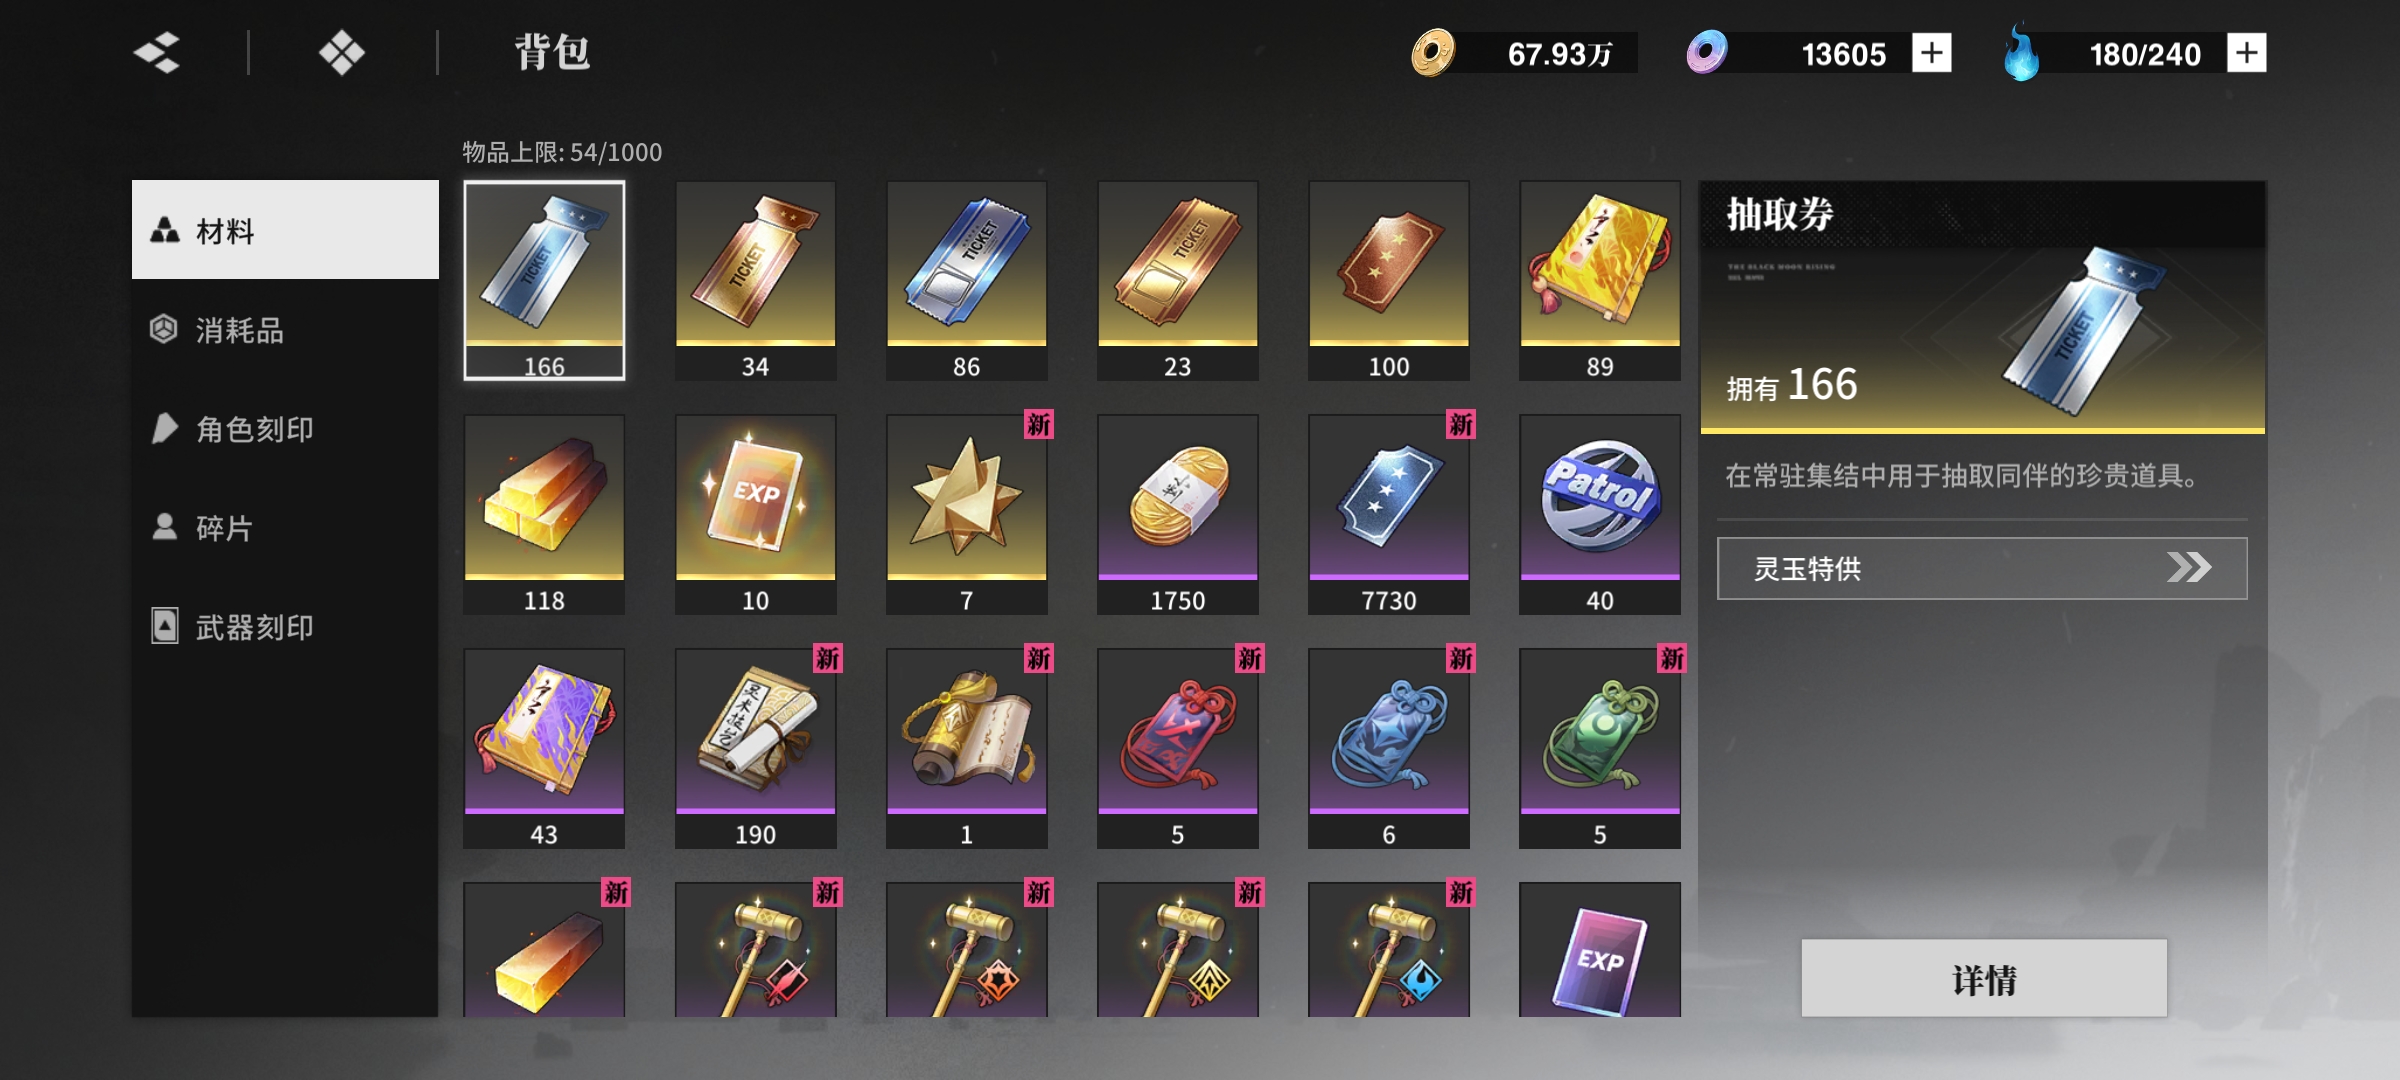
Task: Add stamina with the blue flame plus button
Action: [2246, 53]
